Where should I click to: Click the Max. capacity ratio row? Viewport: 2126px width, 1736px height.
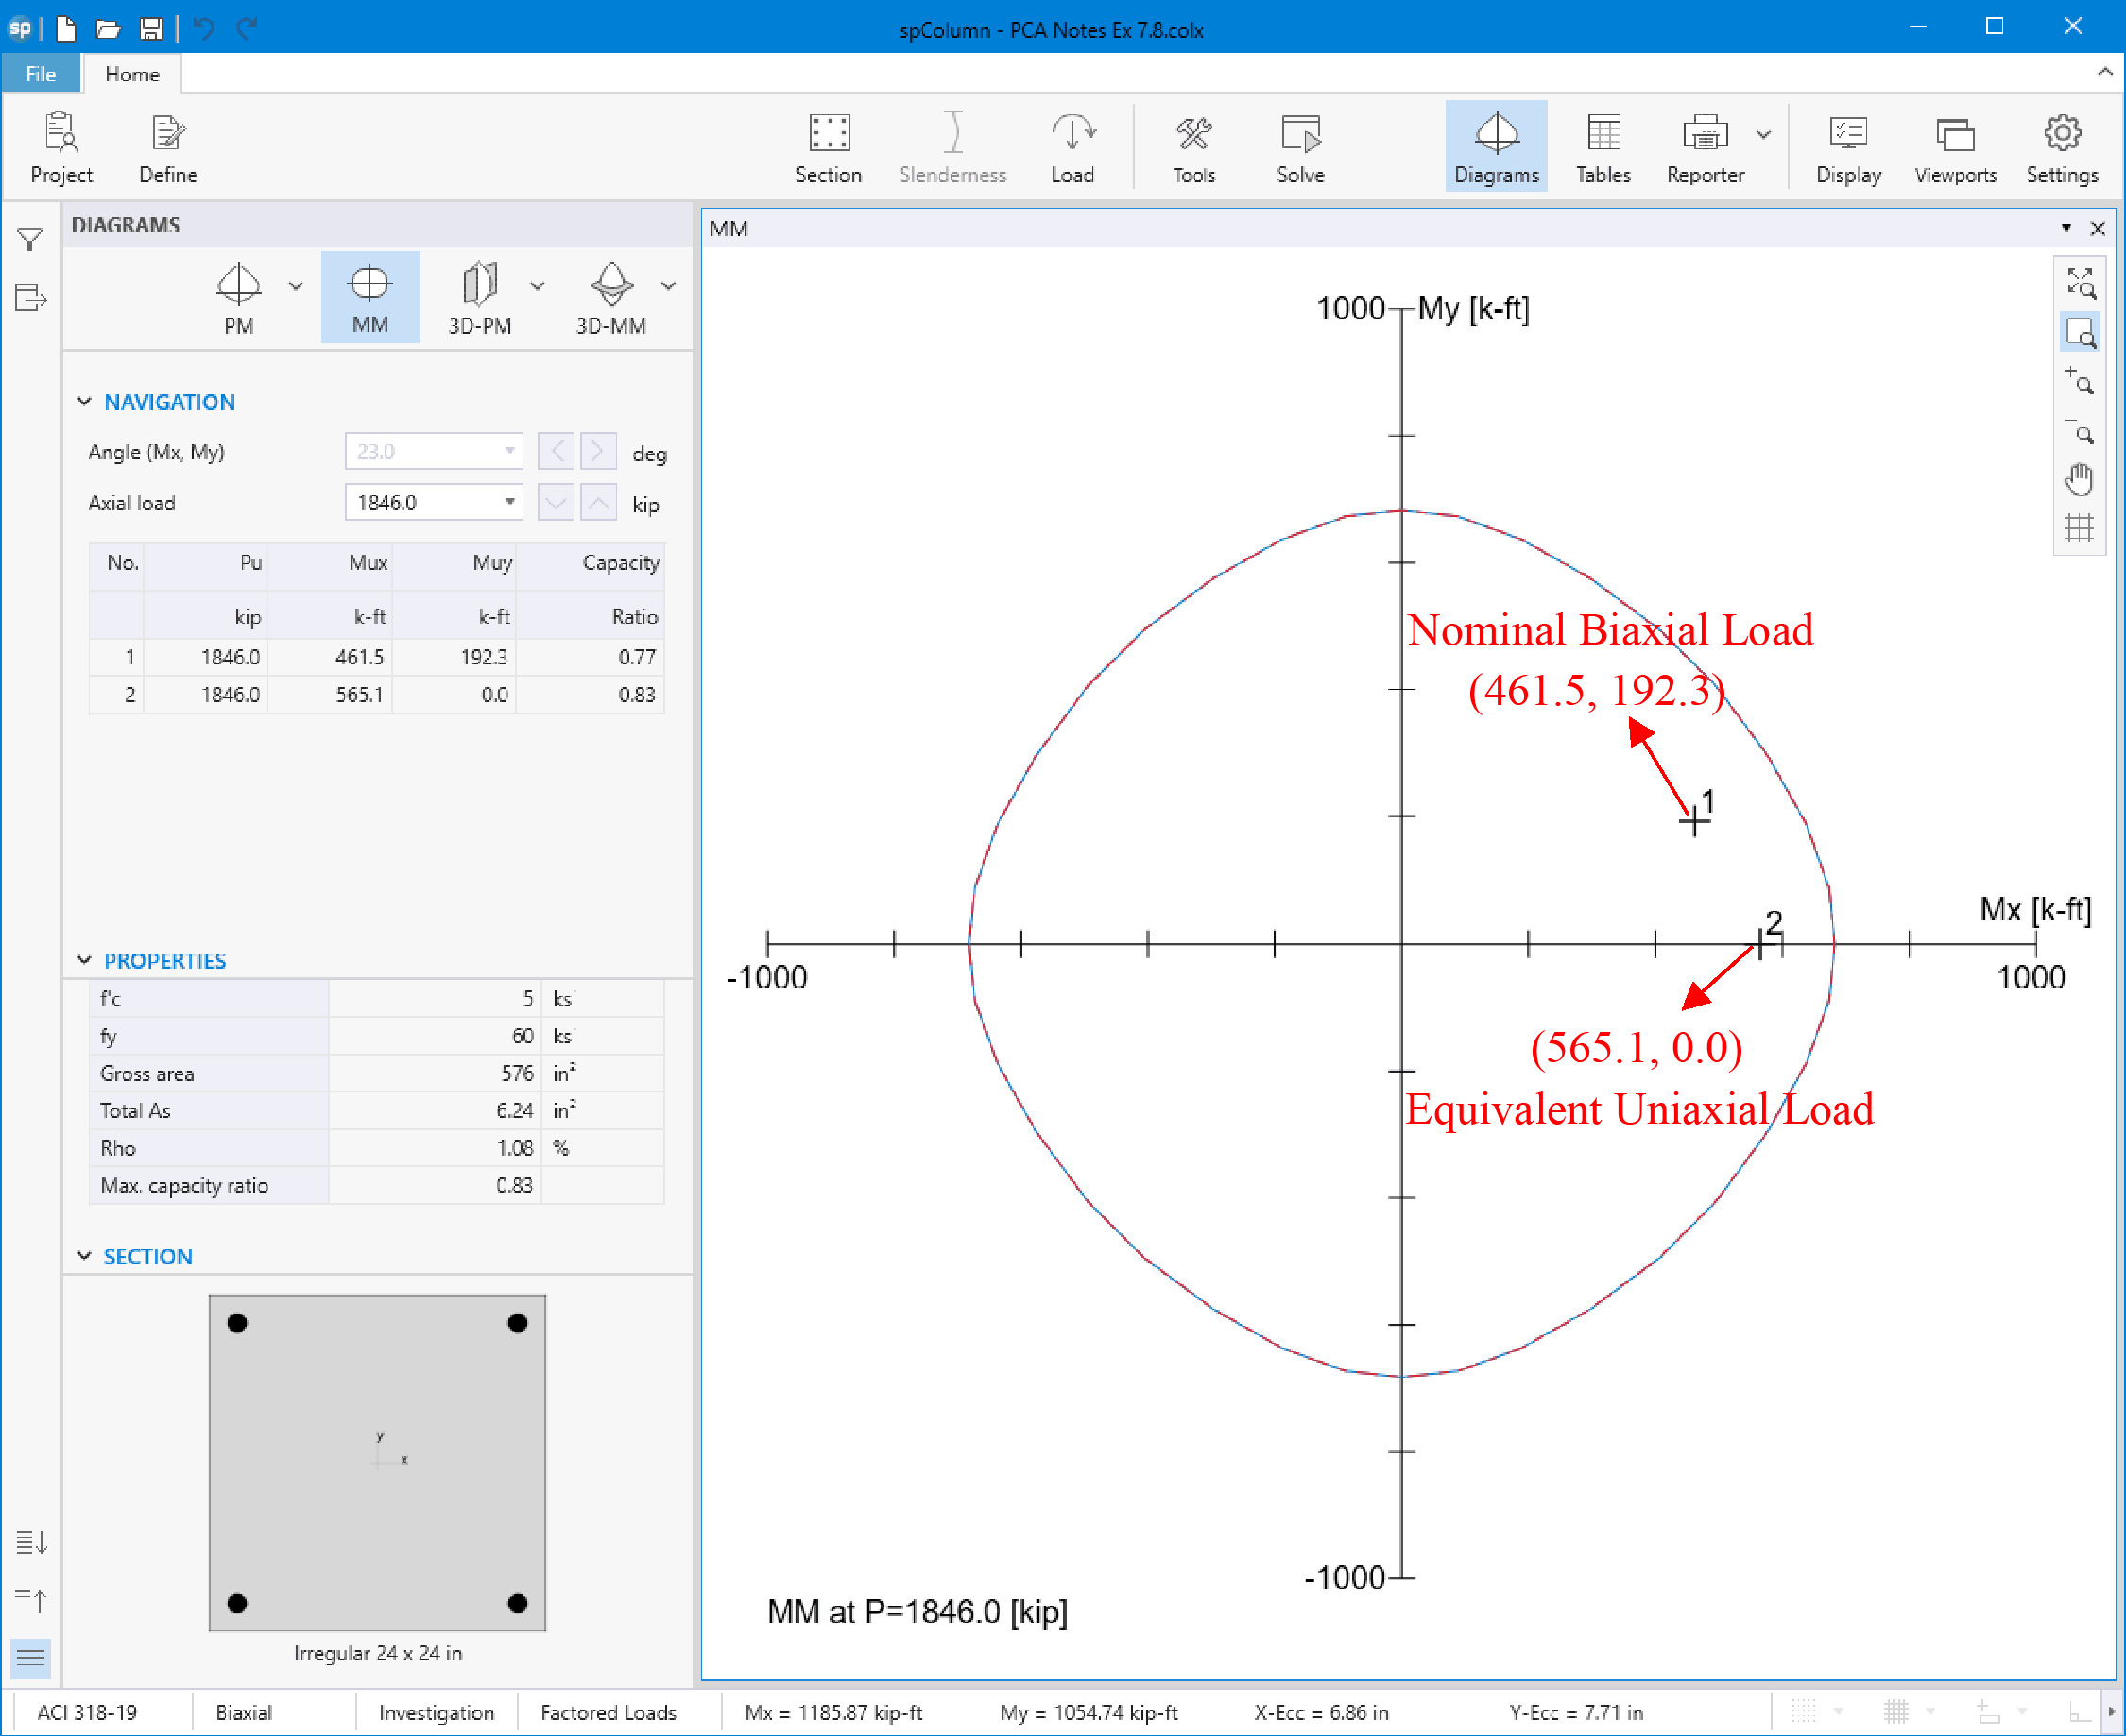(377, 1185)
